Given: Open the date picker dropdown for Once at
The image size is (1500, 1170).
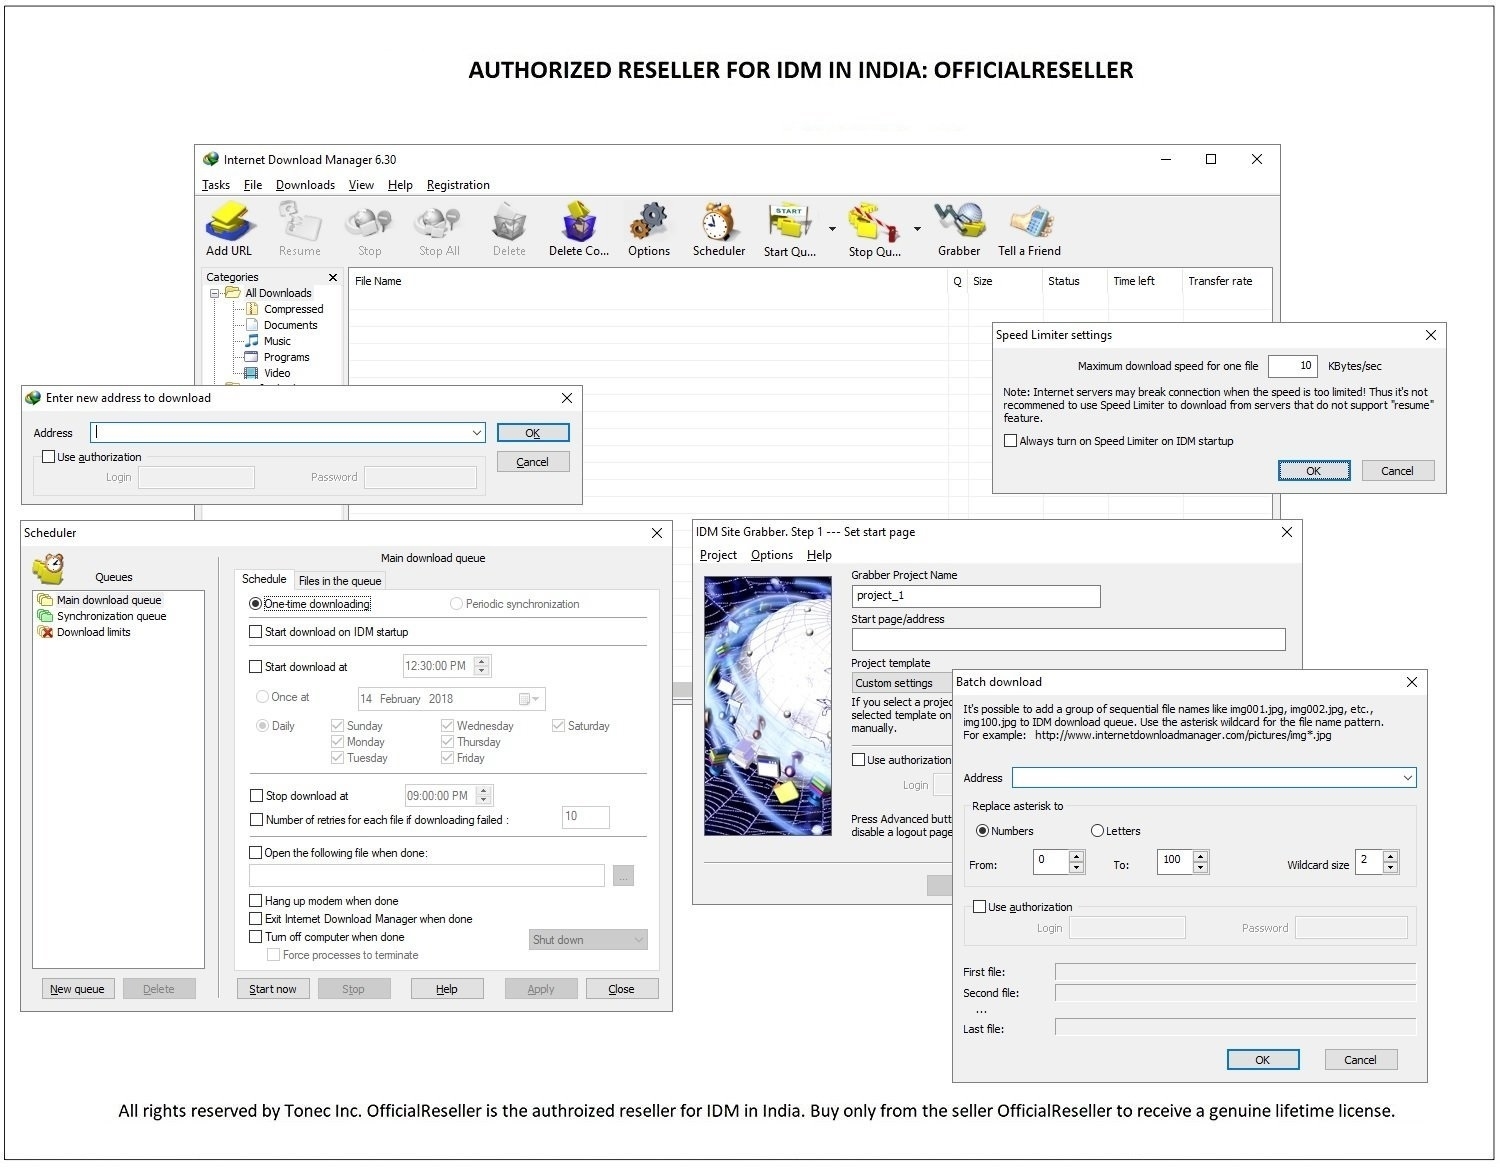Looking at the screenshot, I should coord(529,699).
